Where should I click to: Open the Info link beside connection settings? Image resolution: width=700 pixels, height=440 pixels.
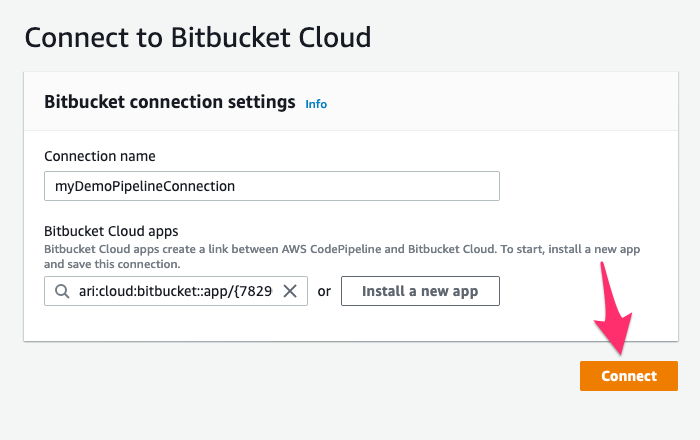pyautogui.click(x=316, y=104)
